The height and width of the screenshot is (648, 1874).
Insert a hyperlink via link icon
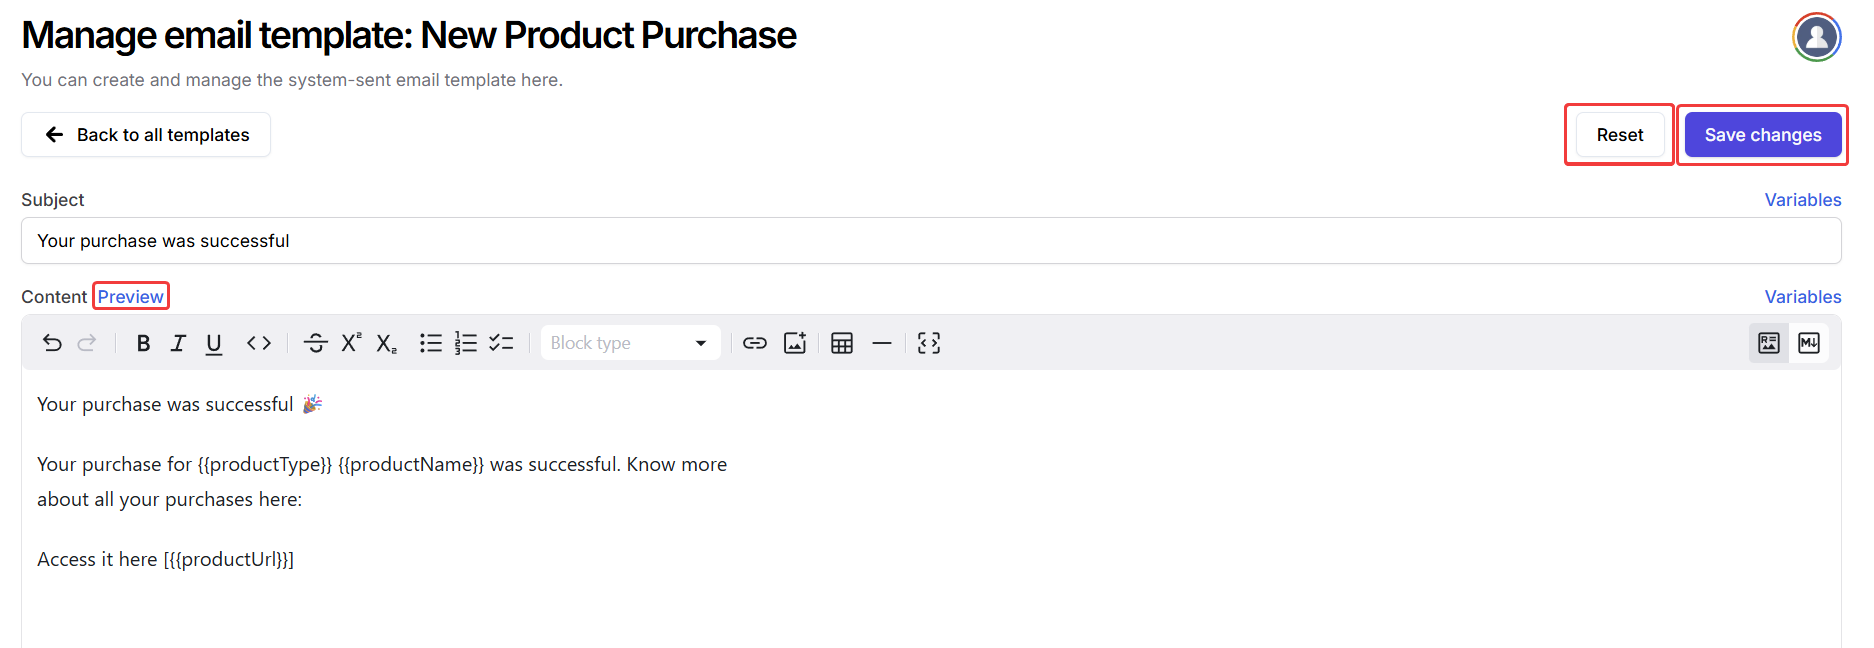755,343
